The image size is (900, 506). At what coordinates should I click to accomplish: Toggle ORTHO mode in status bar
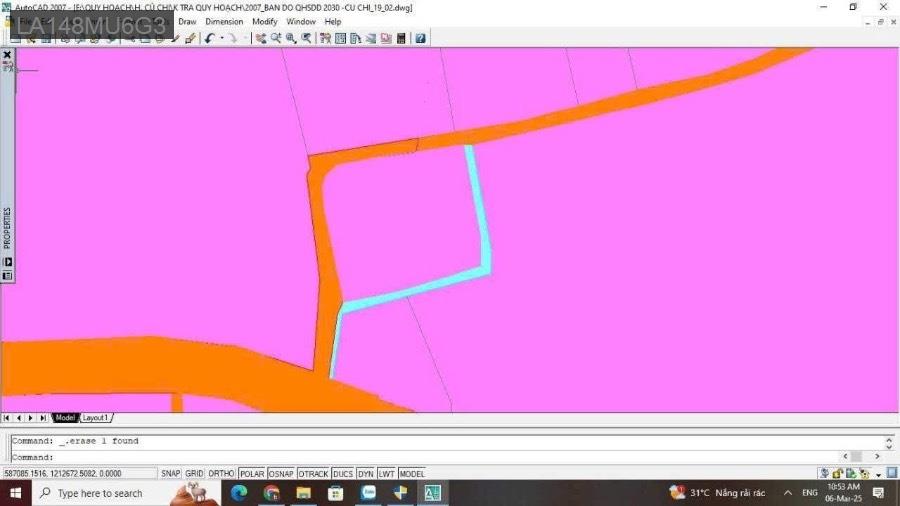coord(223,473)
